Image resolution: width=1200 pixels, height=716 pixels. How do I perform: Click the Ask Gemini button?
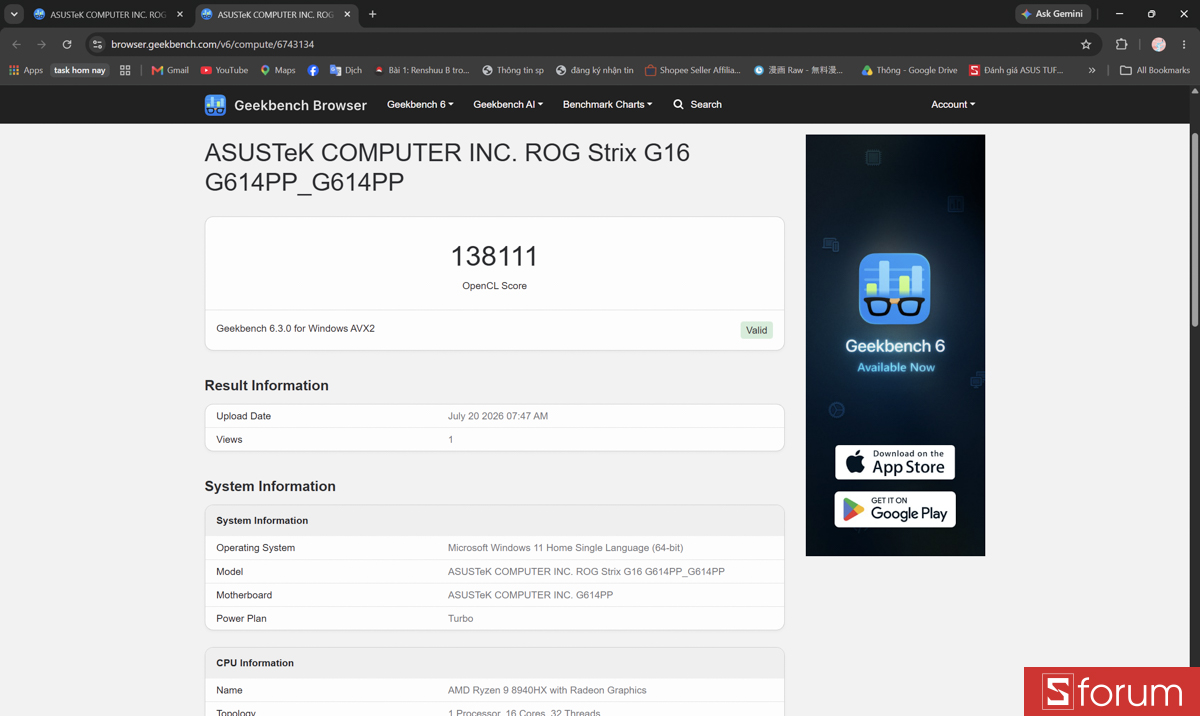click(x=1052, y=14)
